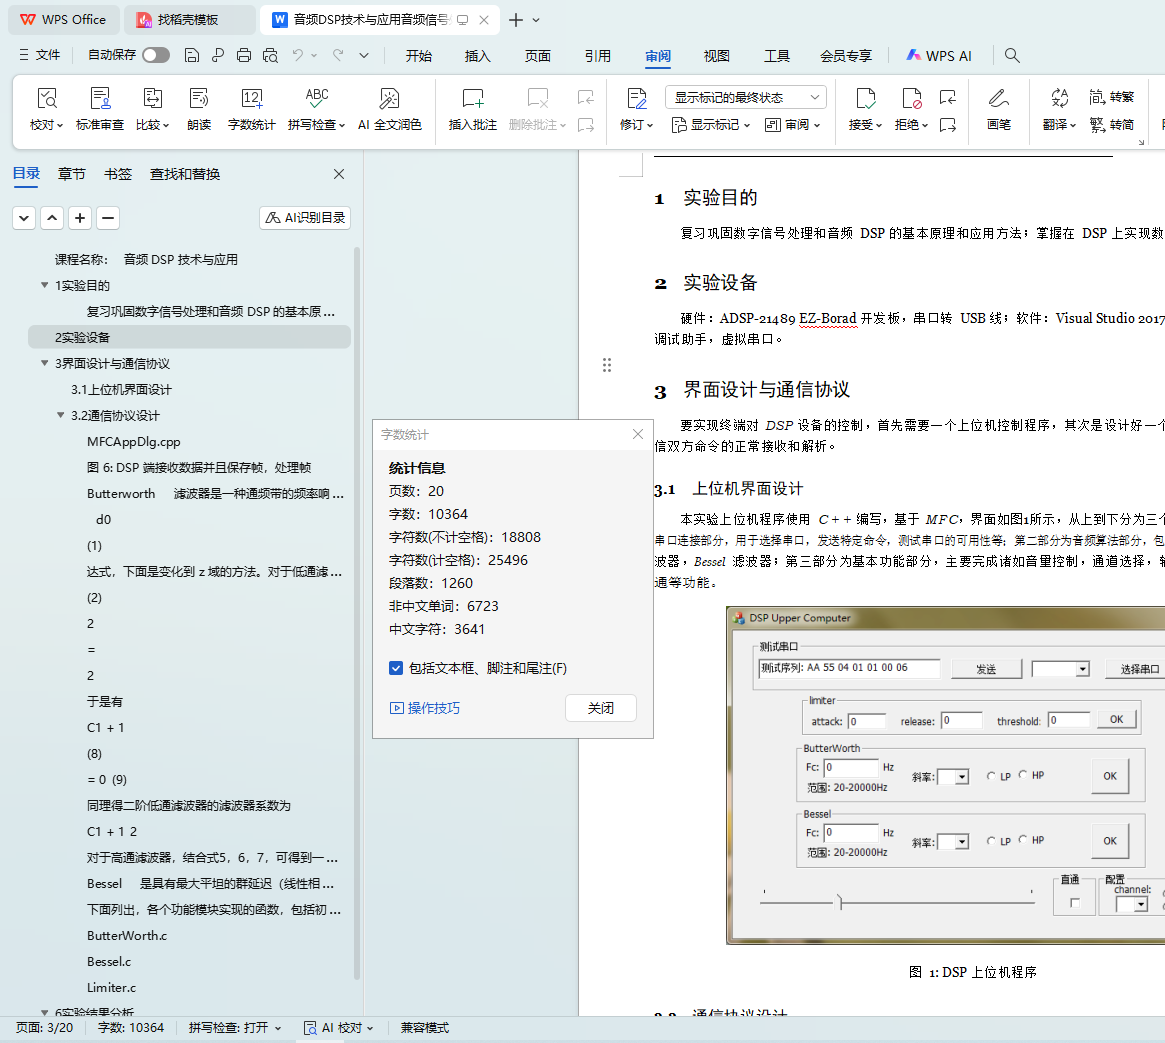1165x1043 pixels.
Task: Select 2实验设备 in the outline list
Action: click(x=83, y=337)
